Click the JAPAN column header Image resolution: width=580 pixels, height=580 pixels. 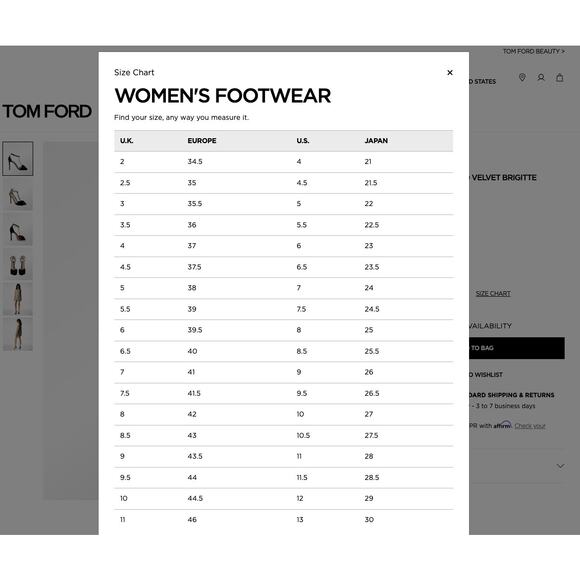click(376, 141)
